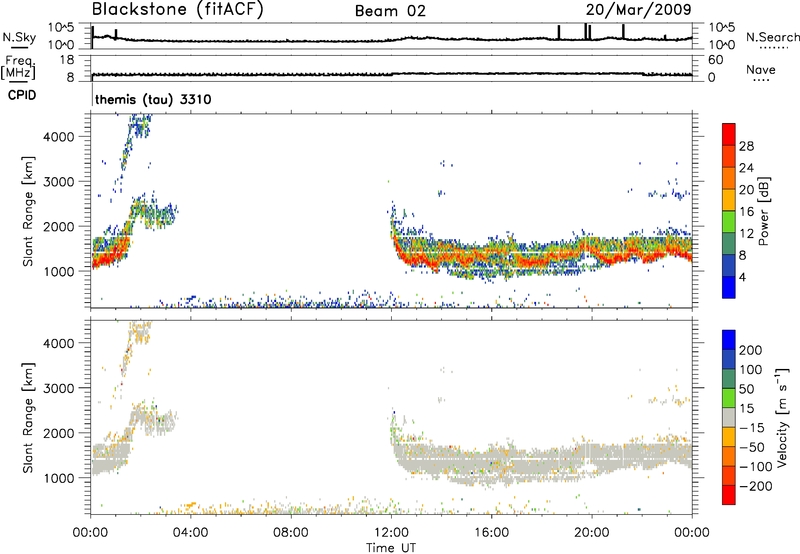Click the 'Beam 02' label
This screenshot has width=800, height=554.
(x=390, y=11)
